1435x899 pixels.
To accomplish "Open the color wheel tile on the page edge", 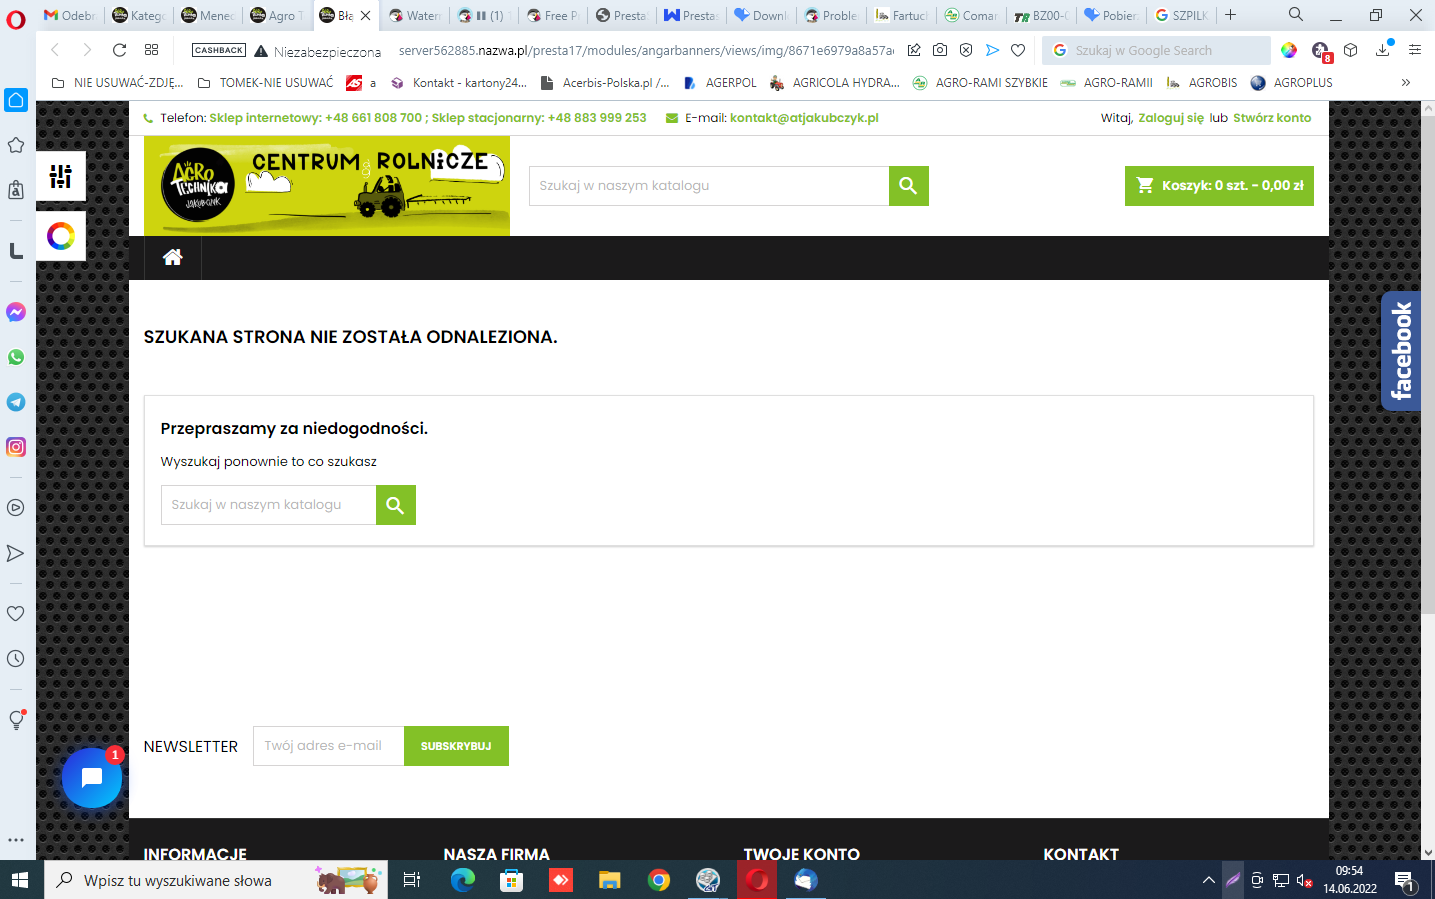I will pyautogui.click(x=61, y=236).
